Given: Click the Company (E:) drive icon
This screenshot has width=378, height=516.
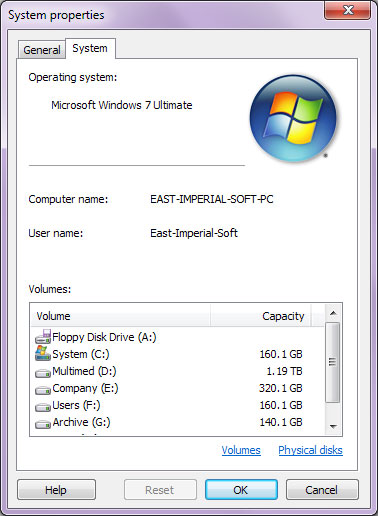Looking at the screenshot, I should [x=43, y=390].
